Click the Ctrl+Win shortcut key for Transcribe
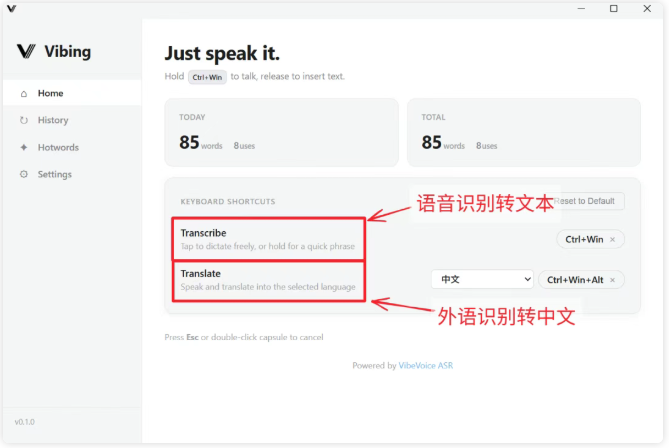669x448 pixels. point(584,239)
